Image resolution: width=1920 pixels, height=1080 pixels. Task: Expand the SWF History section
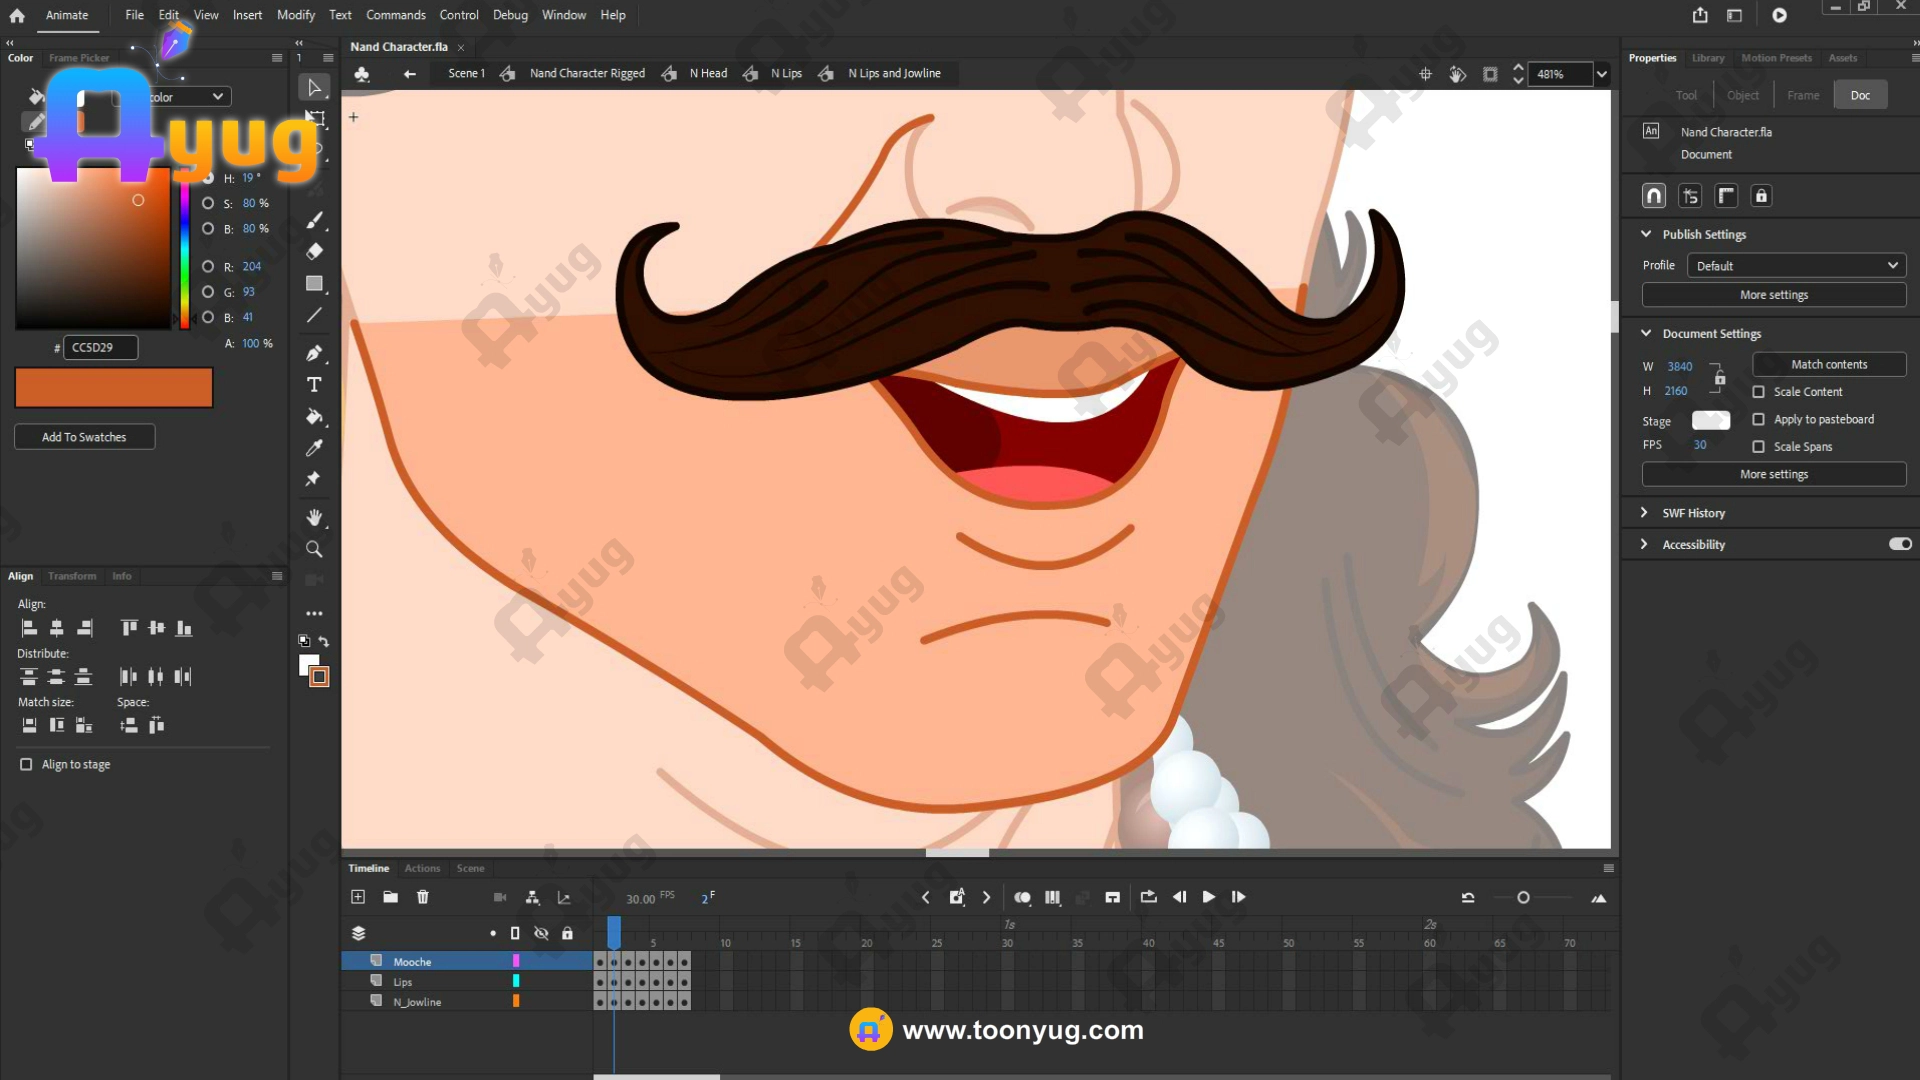point(1644,513)
